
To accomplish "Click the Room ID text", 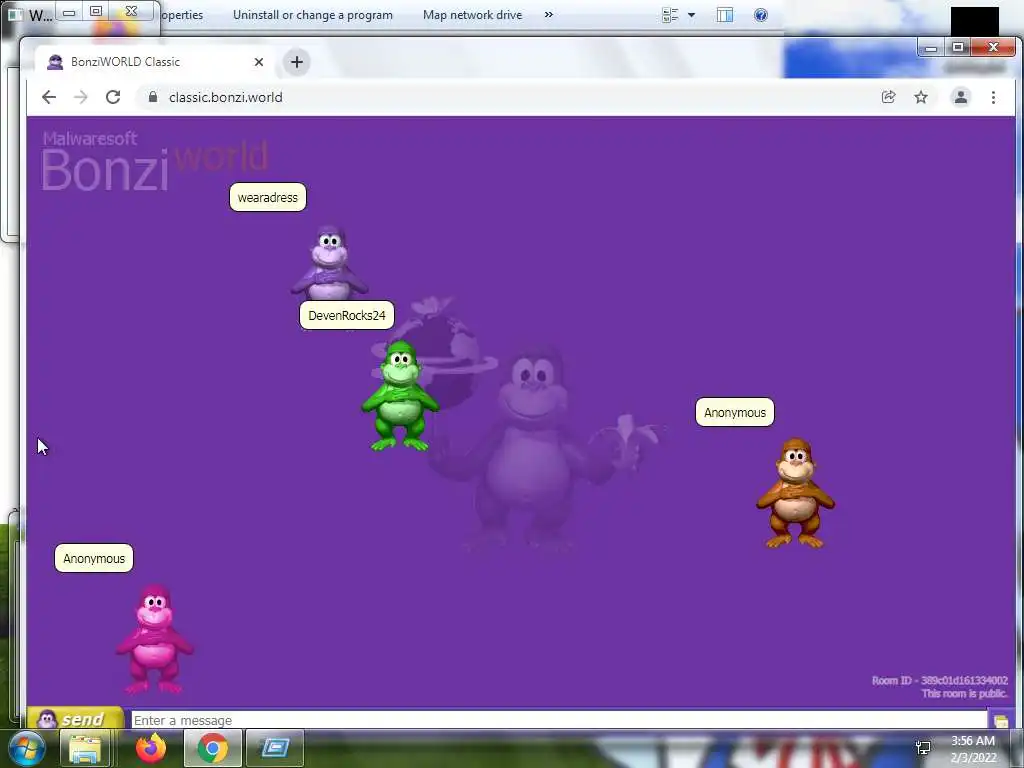I will point(939,680).
